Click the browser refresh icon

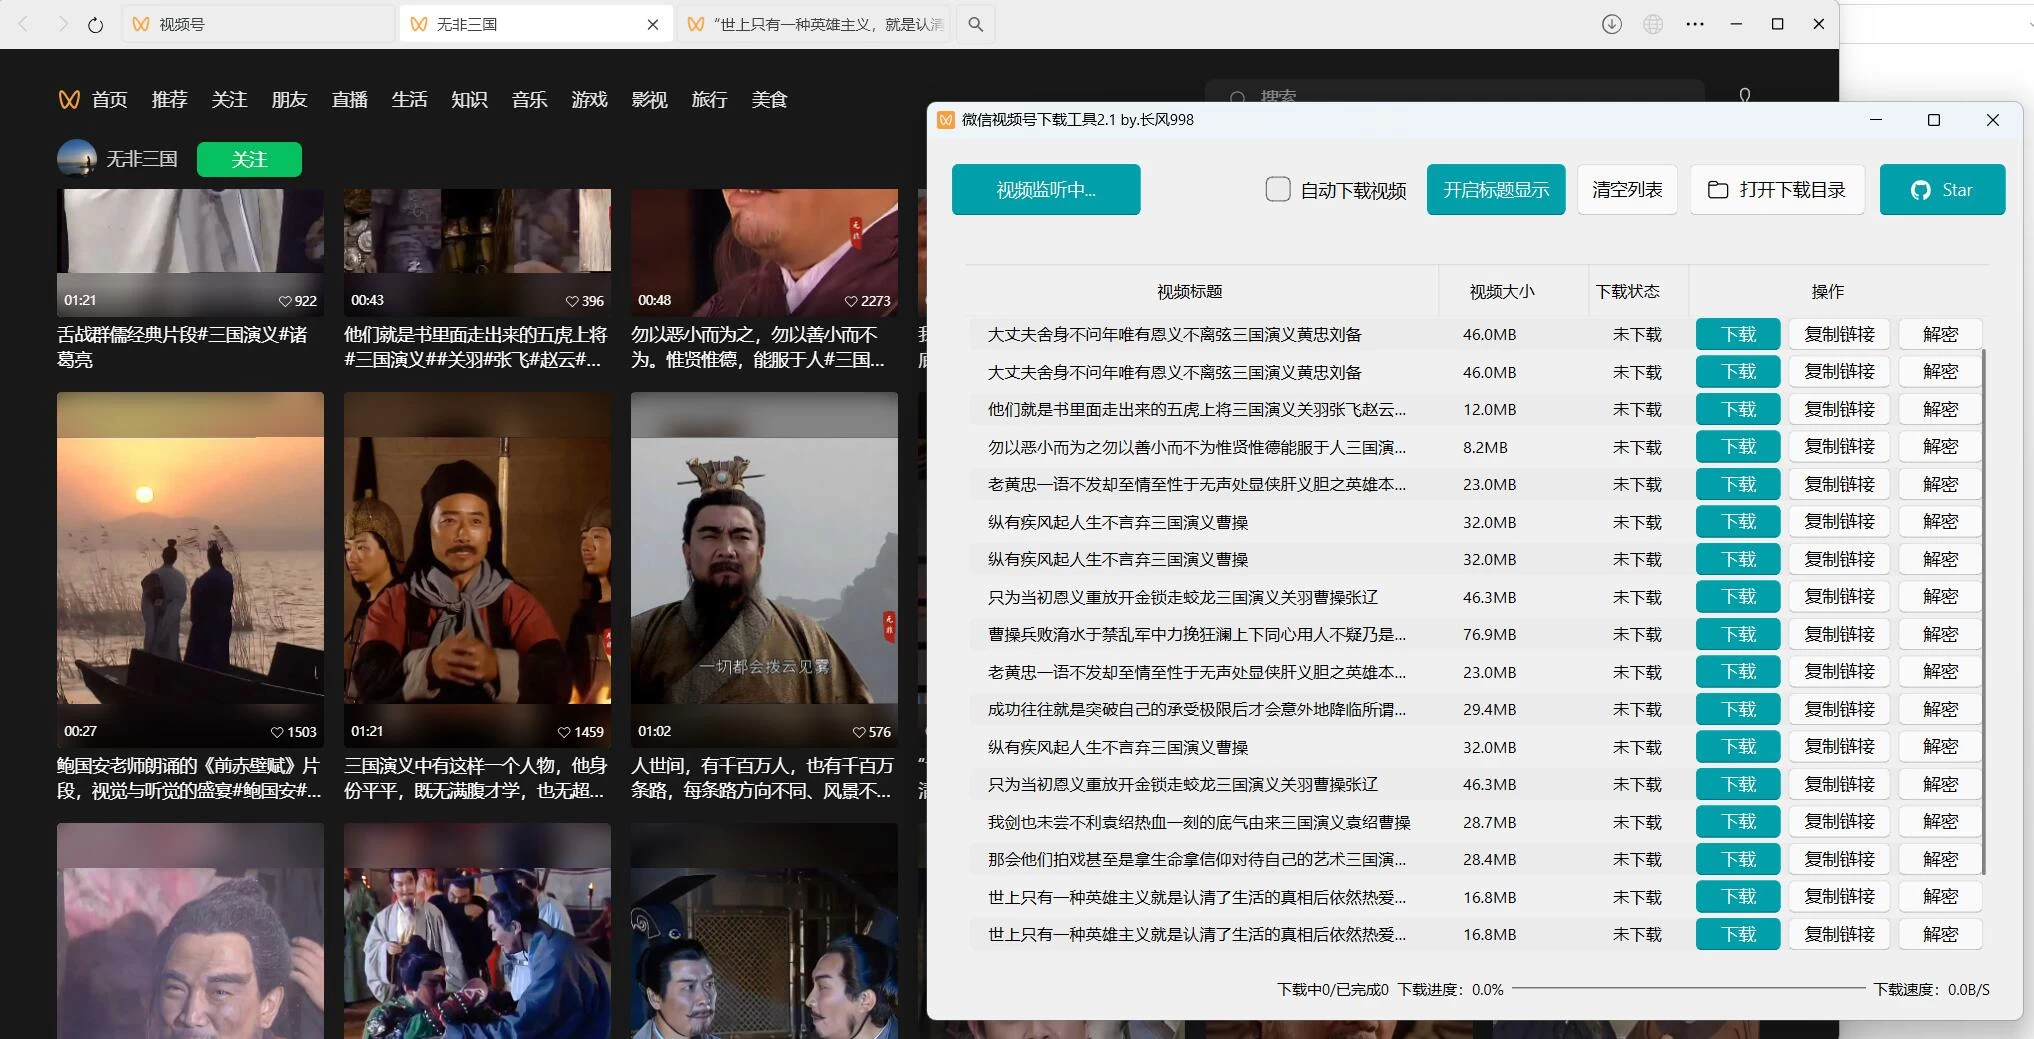[x=95, y=25]
